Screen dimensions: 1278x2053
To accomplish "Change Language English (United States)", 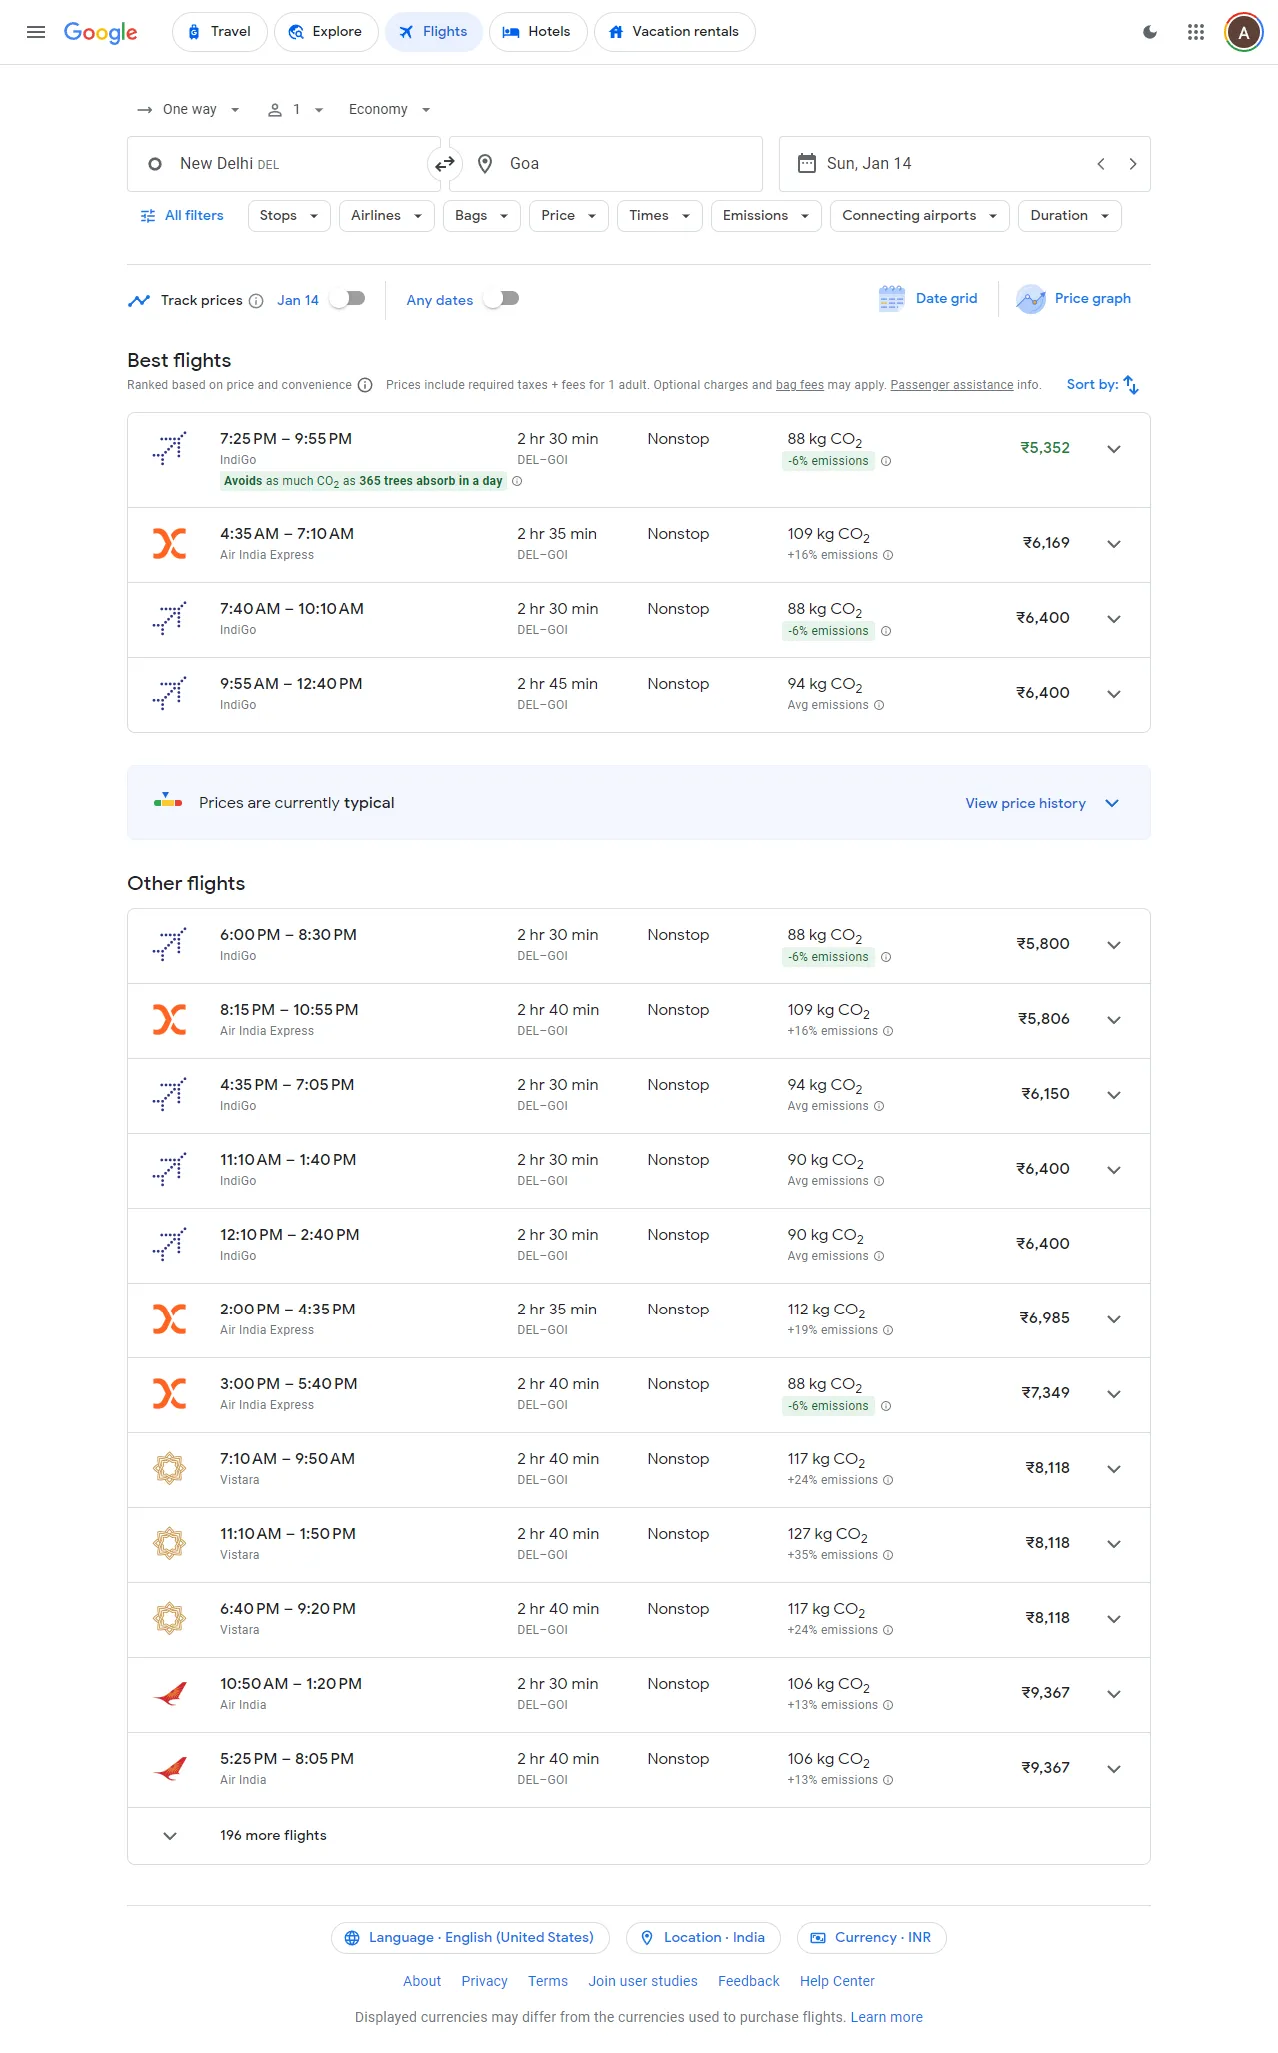I will 470,1938.
